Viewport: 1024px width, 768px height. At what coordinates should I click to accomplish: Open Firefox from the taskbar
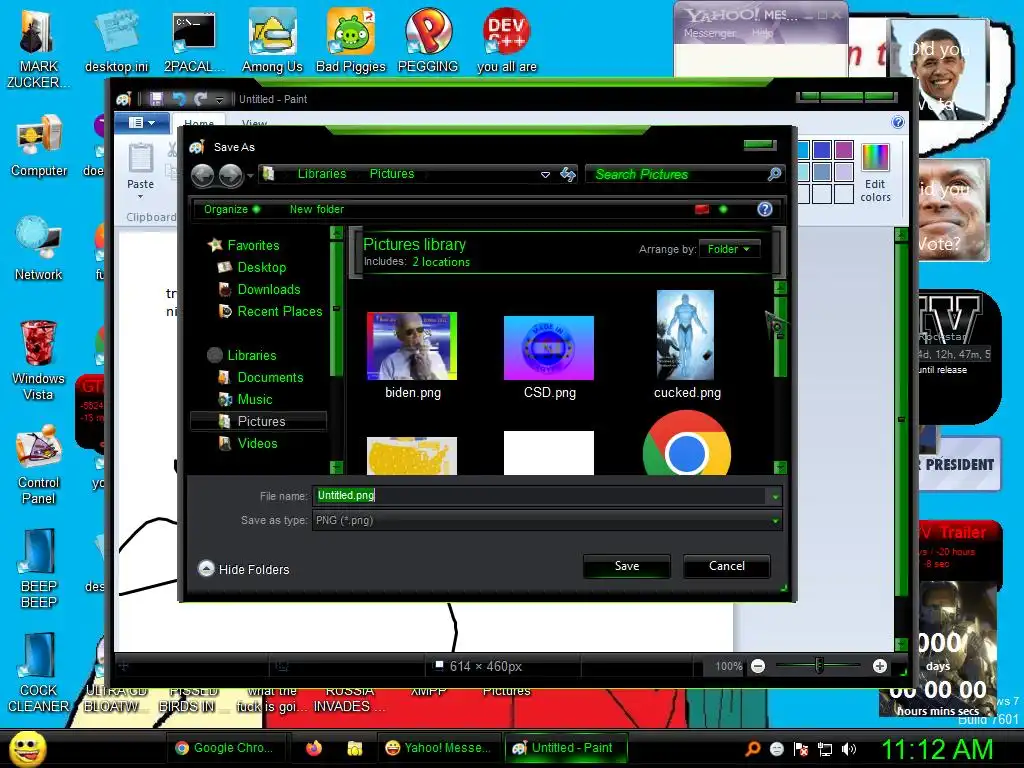pyautogui.click(x=314, y=748)
